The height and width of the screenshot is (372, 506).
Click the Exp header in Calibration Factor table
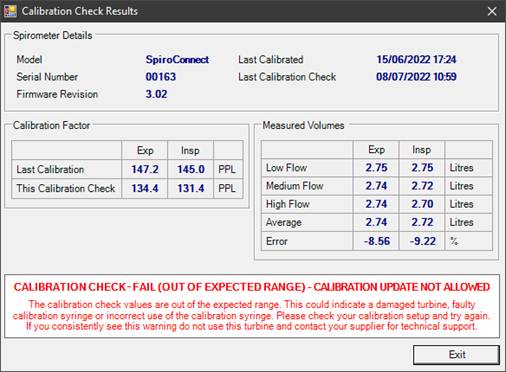145,150
